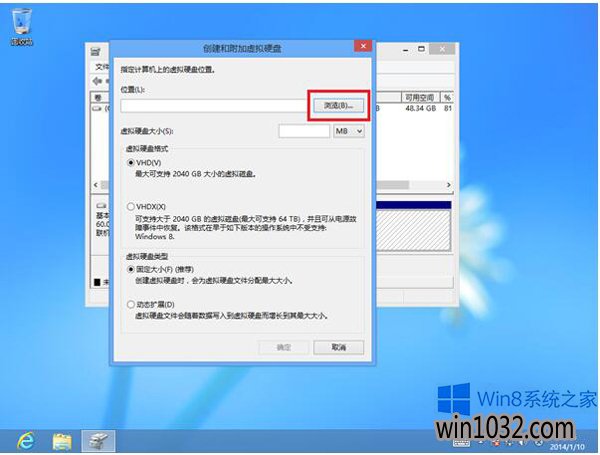Close the create virtual hard disk dialog

point(359,46)
